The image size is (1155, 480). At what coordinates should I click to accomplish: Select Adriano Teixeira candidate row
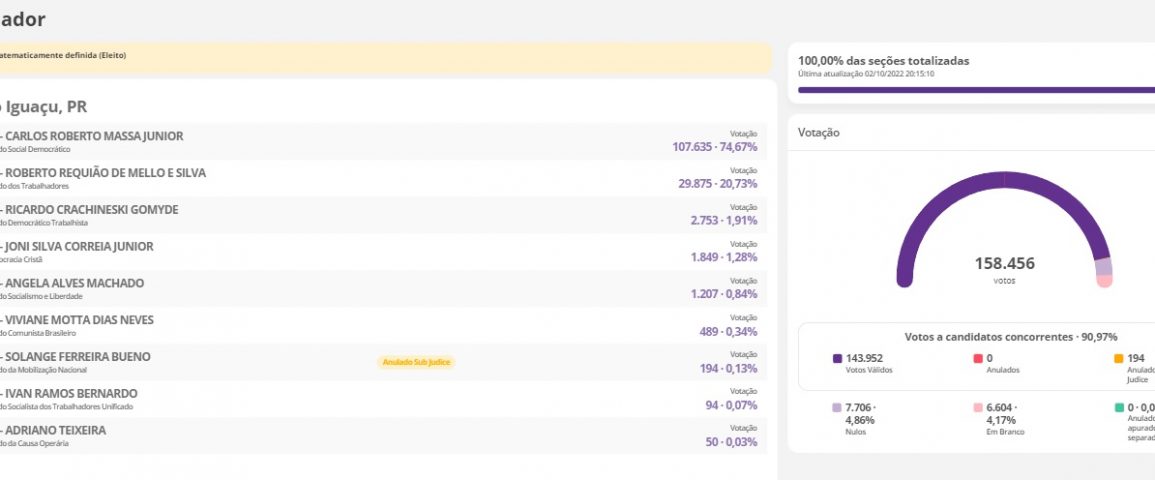pos(55,430)
